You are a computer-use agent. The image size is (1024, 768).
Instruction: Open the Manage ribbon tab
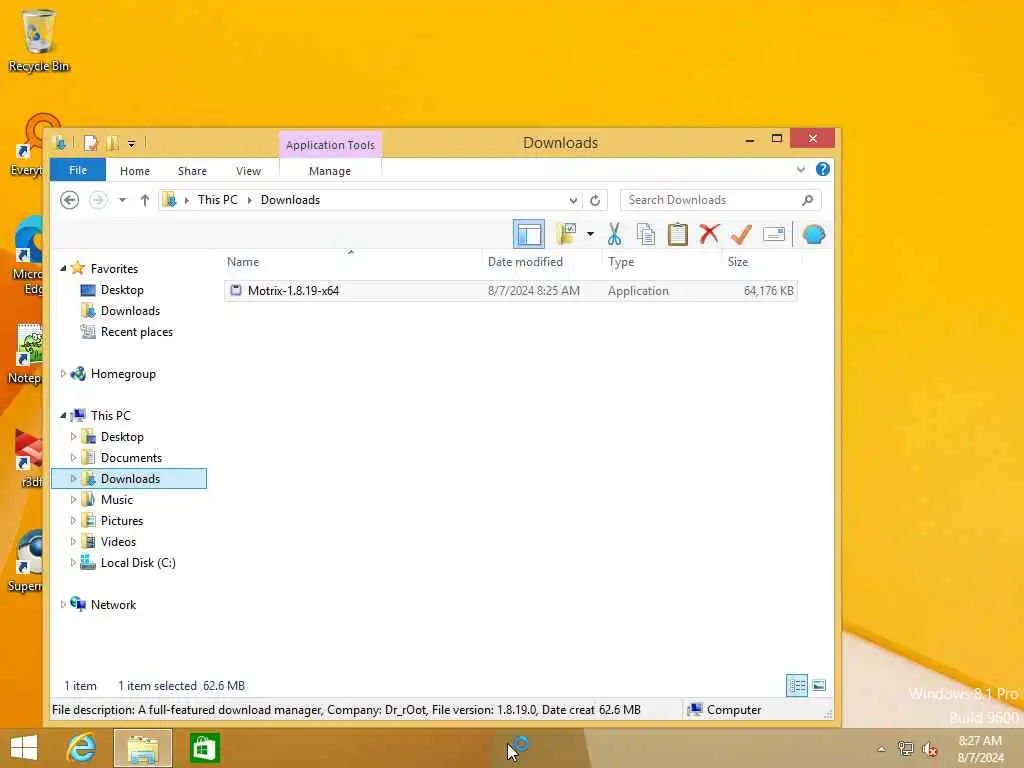pos(330,170)
